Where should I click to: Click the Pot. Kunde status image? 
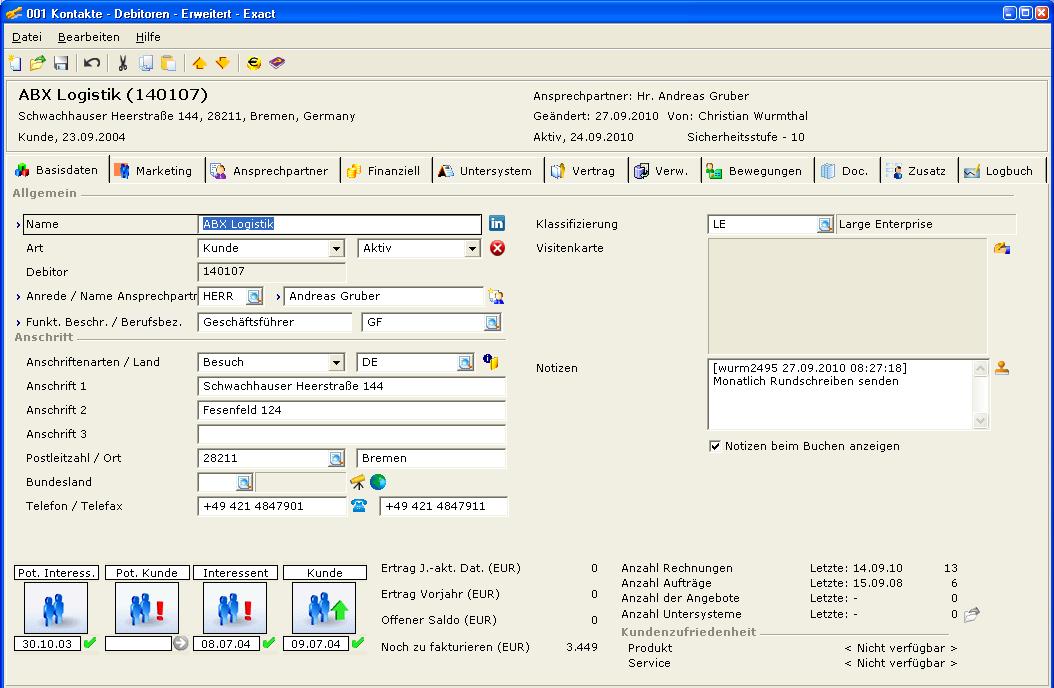pyautogui.click(x=147, y=608)
